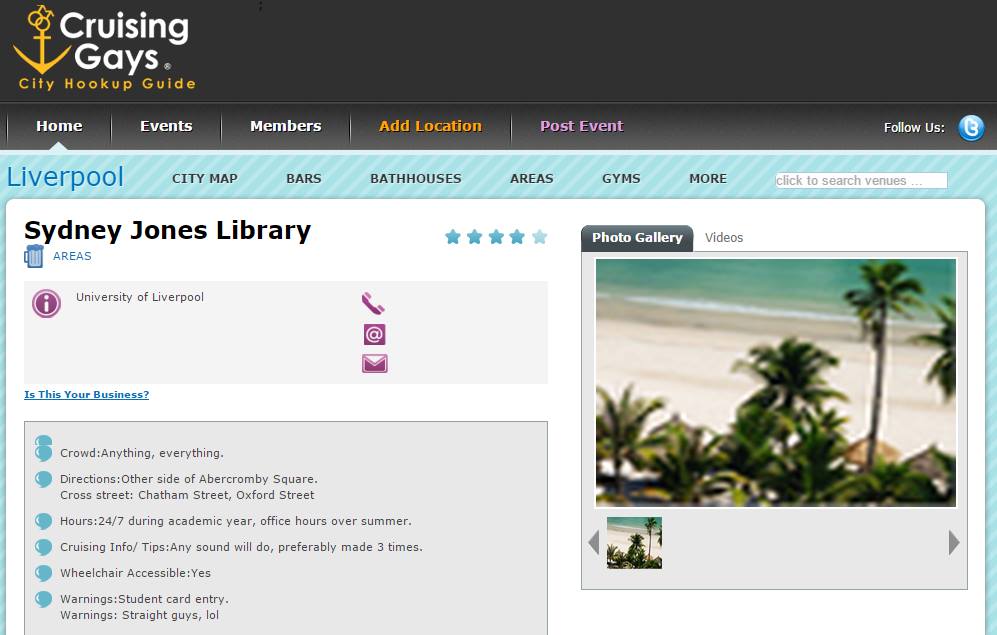The height and width of the screenshot is (635, 997).
Task: Click the bubble icon beside Crowd
Action: pyautogui.click(x=43, y=453)
